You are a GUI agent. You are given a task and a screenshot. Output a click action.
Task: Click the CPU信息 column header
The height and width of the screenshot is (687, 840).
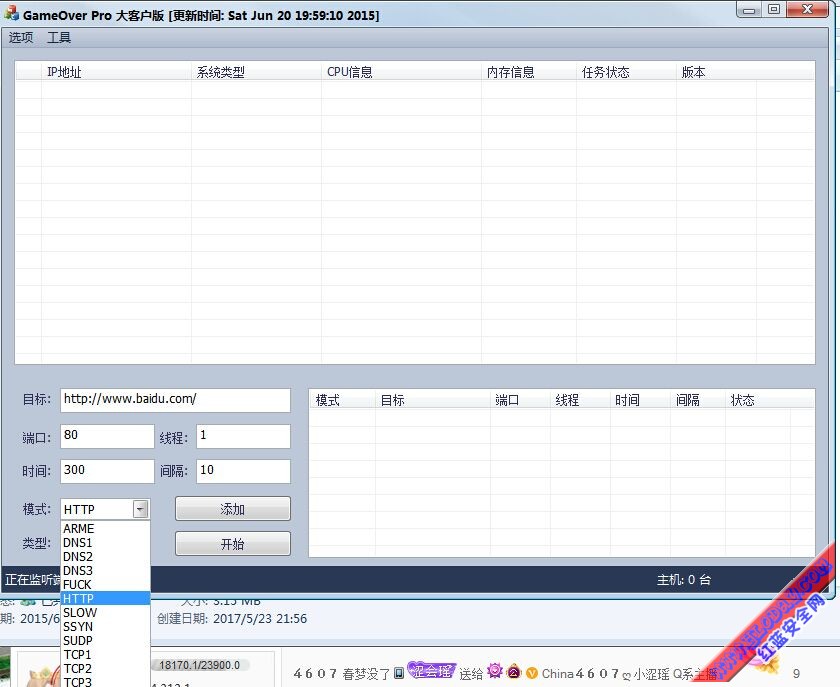coord(401,72)
